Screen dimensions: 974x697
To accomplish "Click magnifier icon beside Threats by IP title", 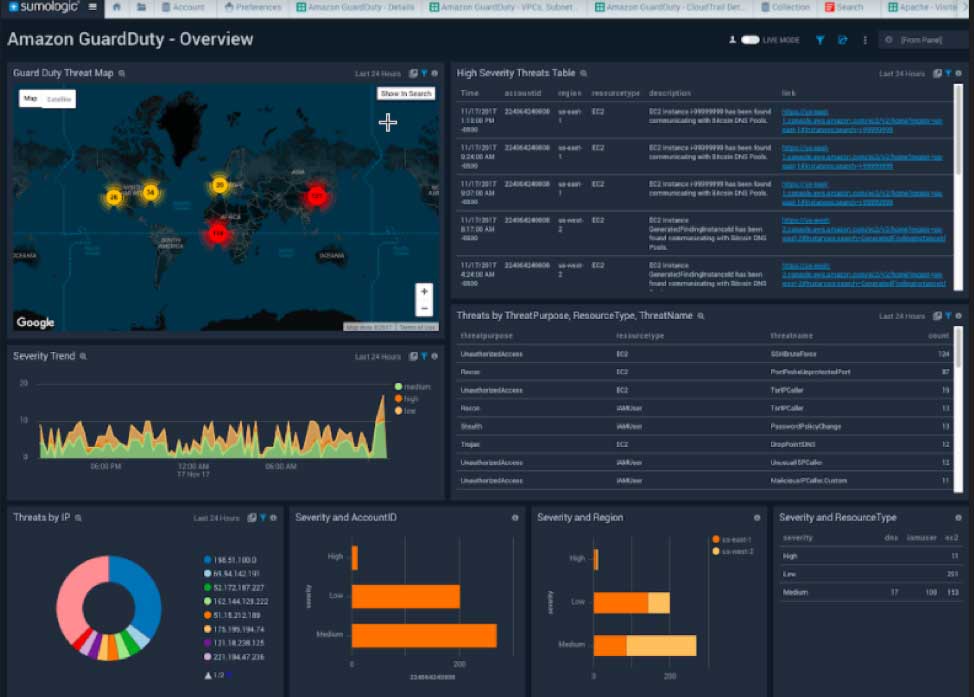I will pyautogui.click(x=78, y=518).
